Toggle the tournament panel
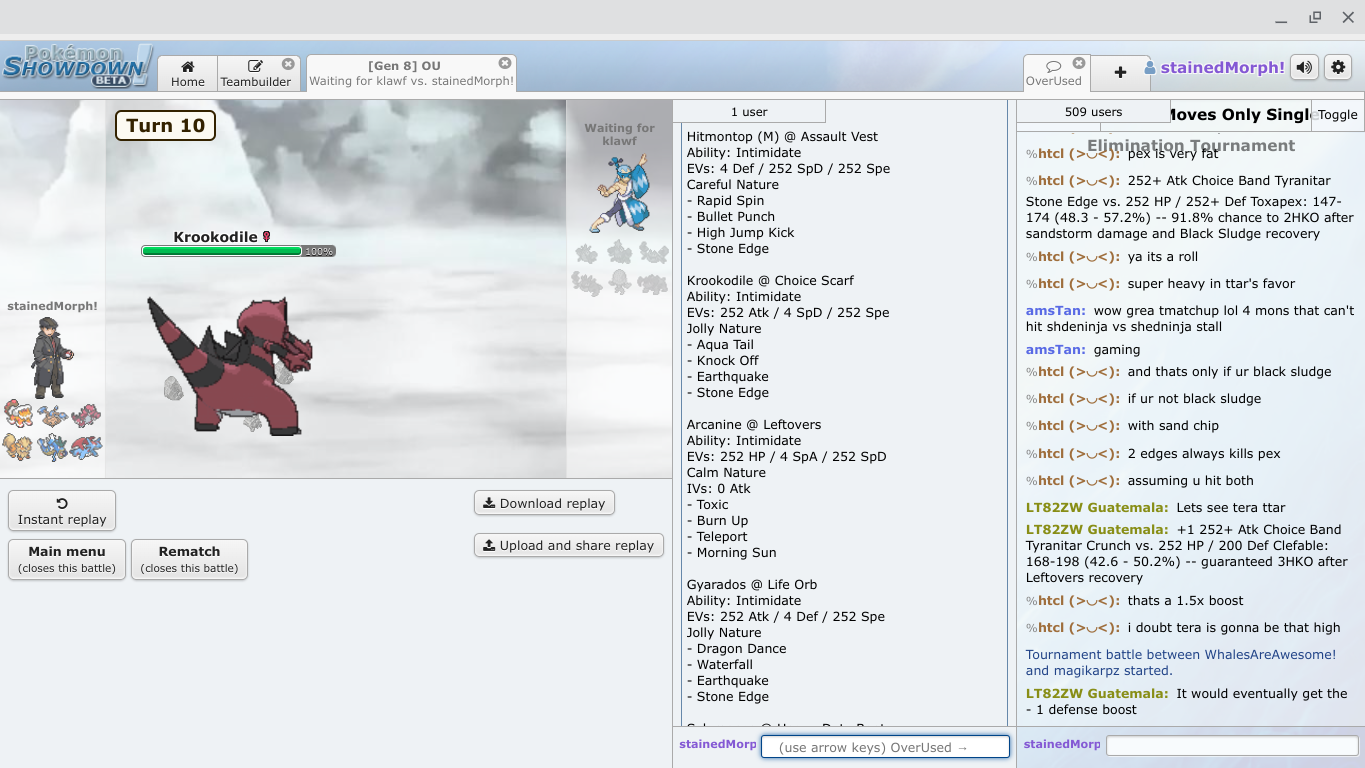The width and height of the screenshot is (1365, 768). 1337,114
